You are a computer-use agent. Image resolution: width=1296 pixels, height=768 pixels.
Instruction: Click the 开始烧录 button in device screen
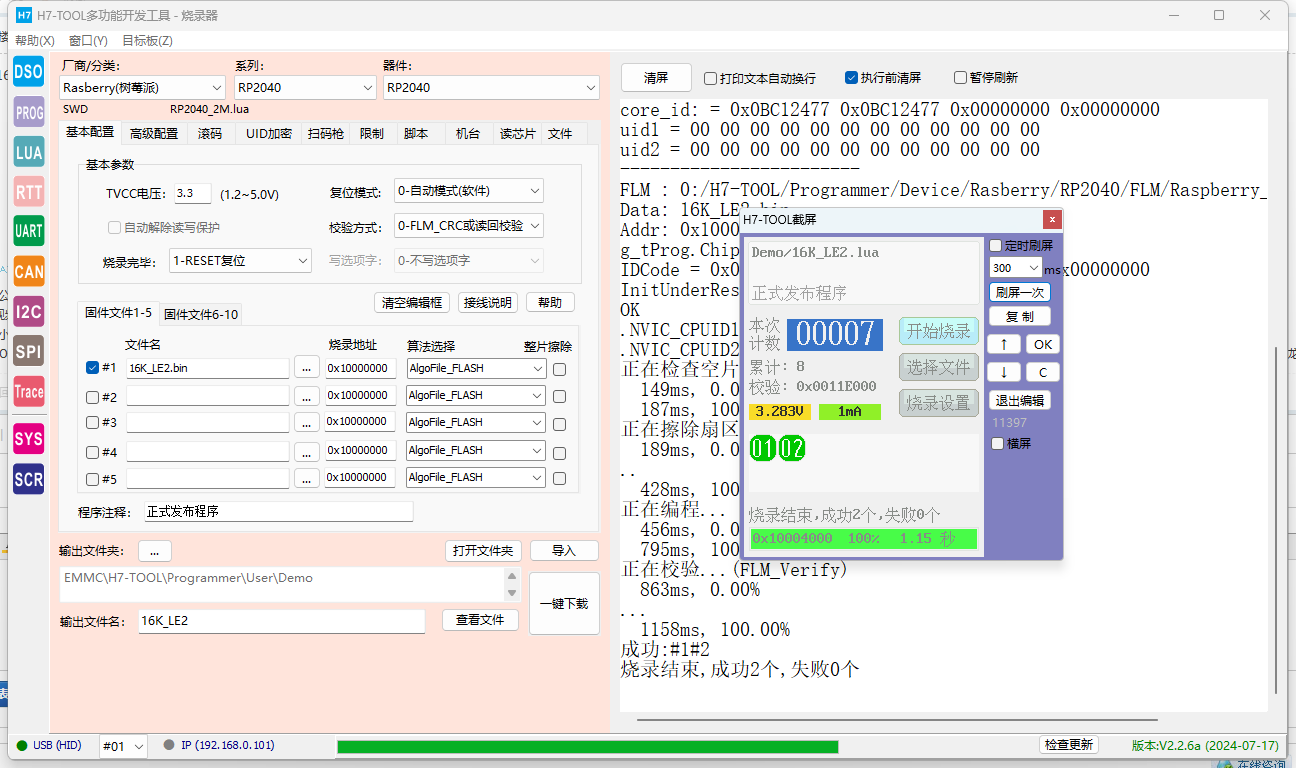click(939, 331)
